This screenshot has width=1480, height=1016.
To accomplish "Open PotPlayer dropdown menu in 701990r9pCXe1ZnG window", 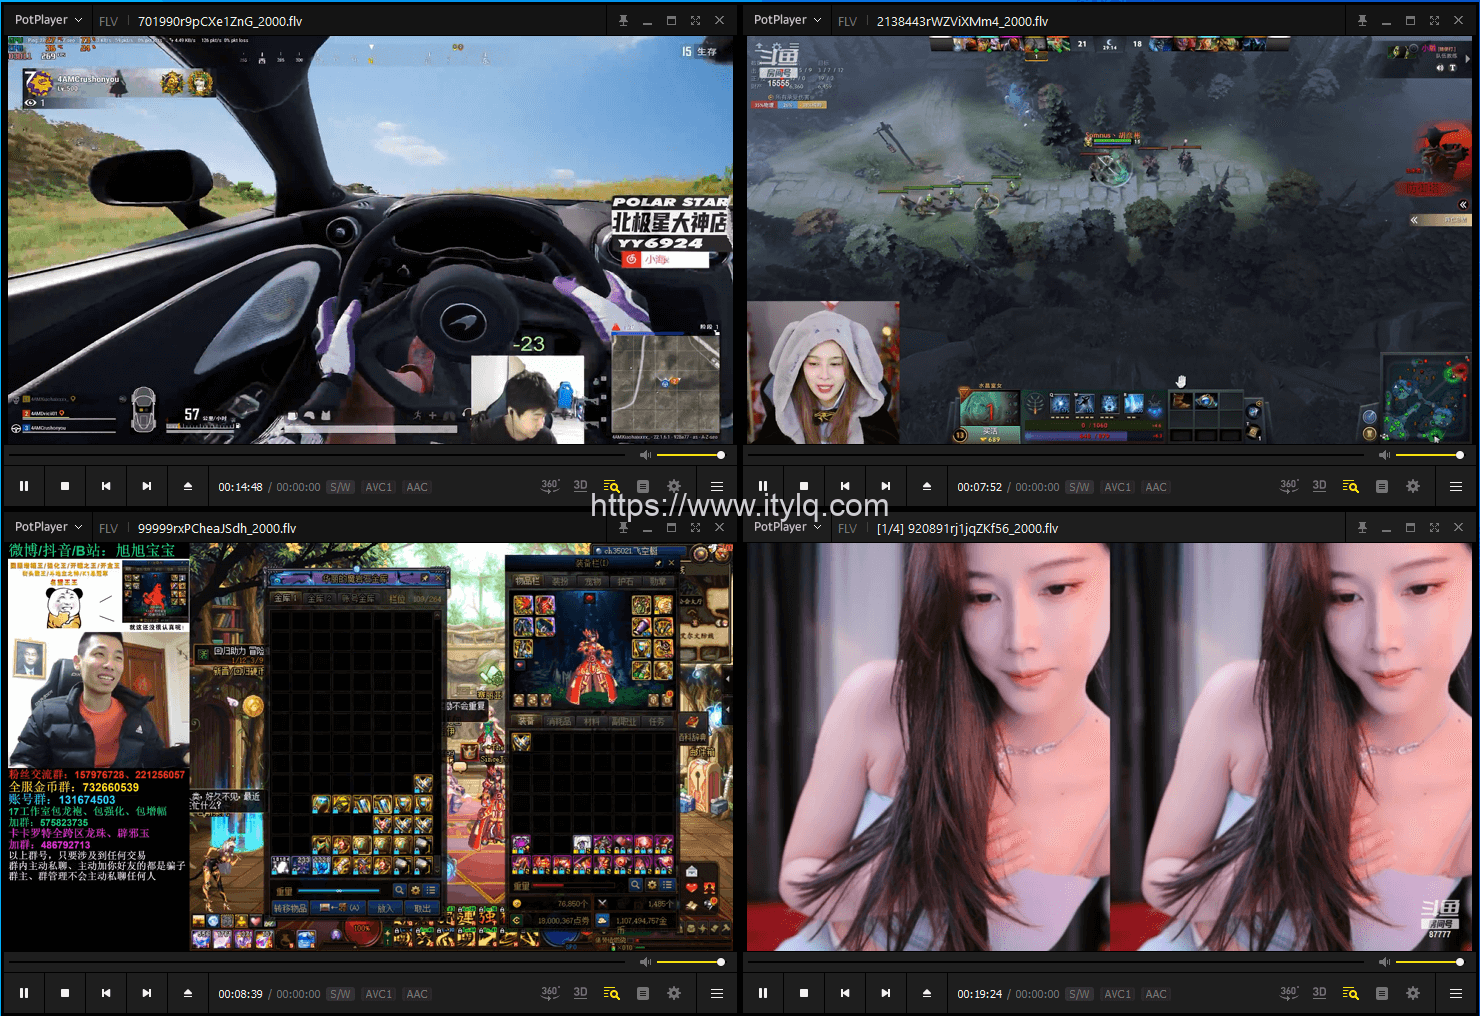I will pyautogui.click(x=48, y=20).
